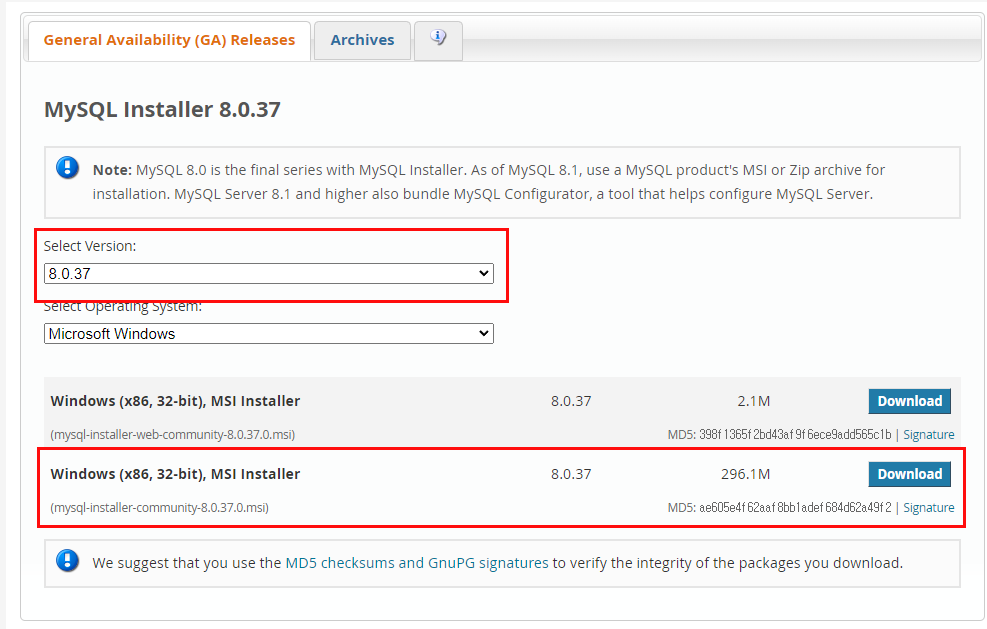The image size is (987, 629).
Task: Switch to the Archives tab
Action: tap(362, 40)
